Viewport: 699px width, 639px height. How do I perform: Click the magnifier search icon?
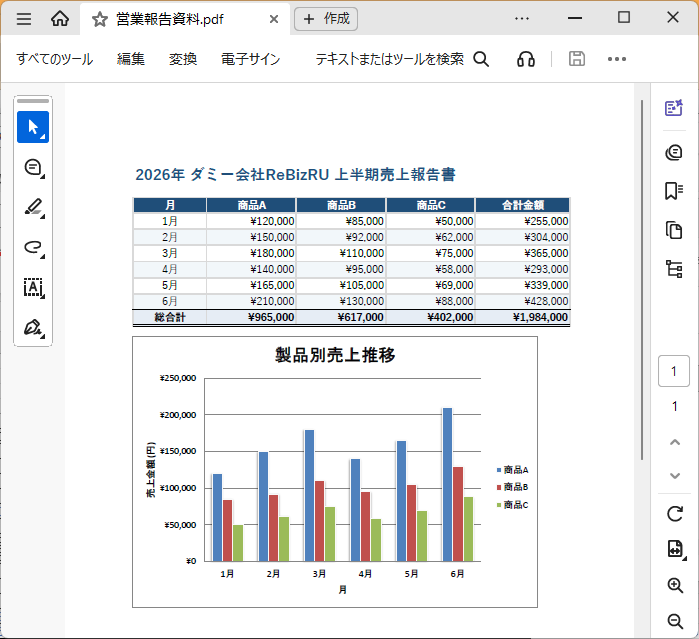[481, 59]
